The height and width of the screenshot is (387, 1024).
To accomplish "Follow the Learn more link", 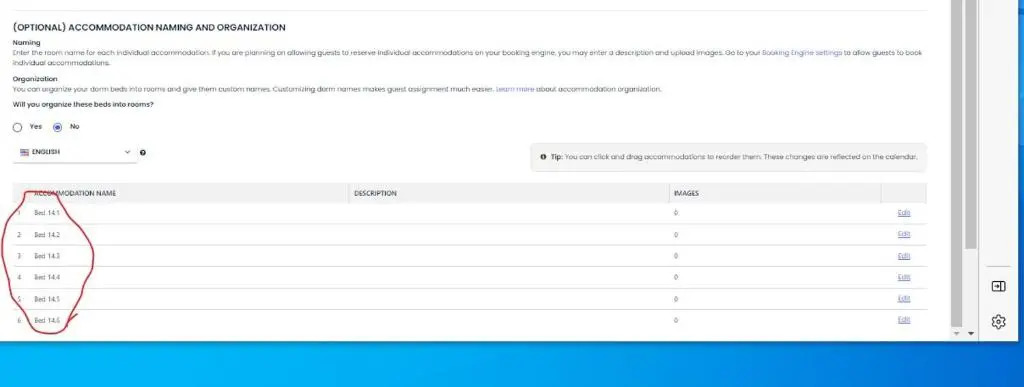I will (515, 89).
